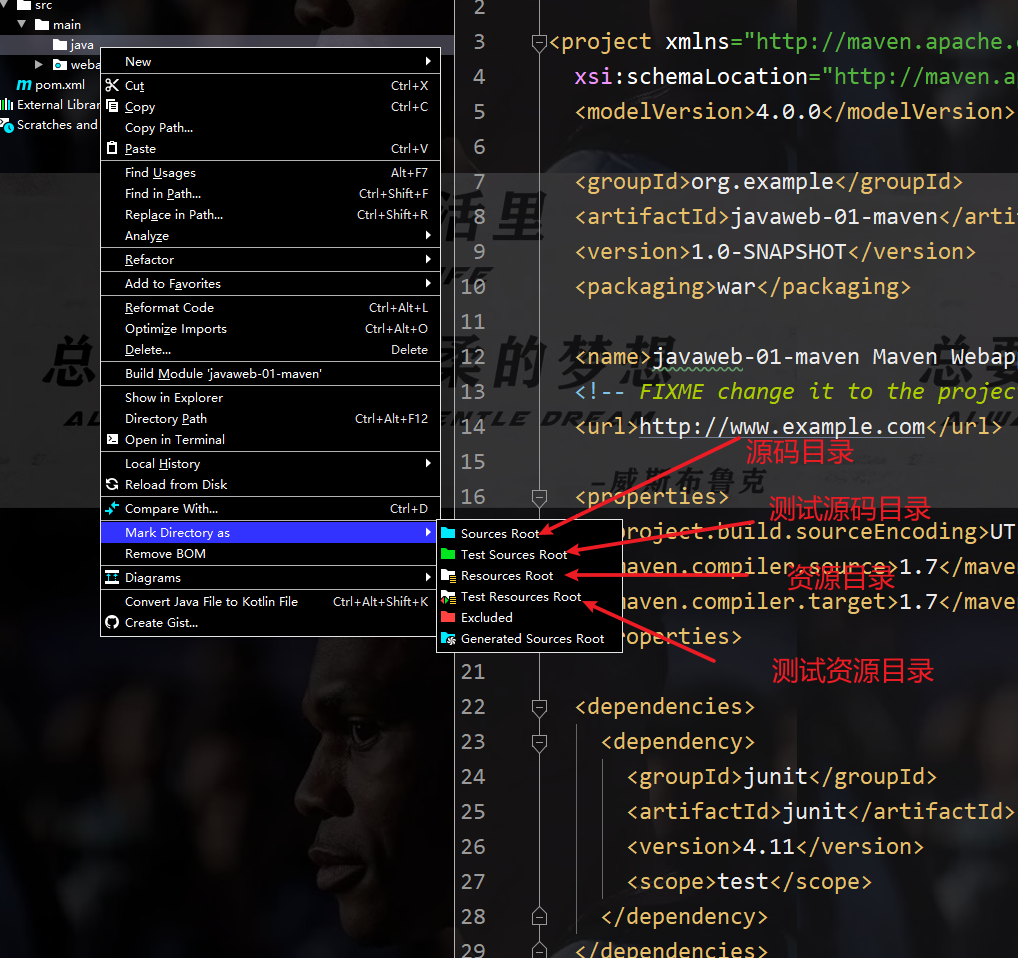Mark directory as Generated Sources Root
The image size is (1018, 958).
coord(530,638)
